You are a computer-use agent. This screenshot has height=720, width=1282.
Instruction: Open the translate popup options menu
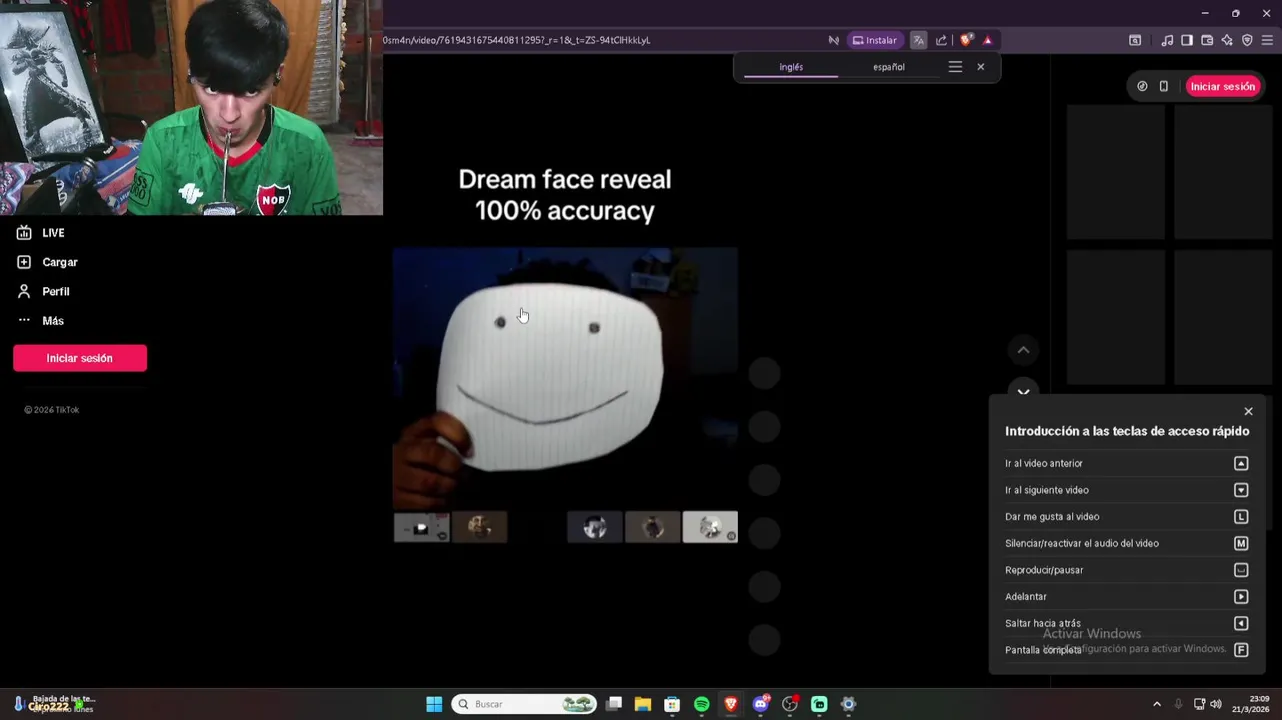[955, 67]
